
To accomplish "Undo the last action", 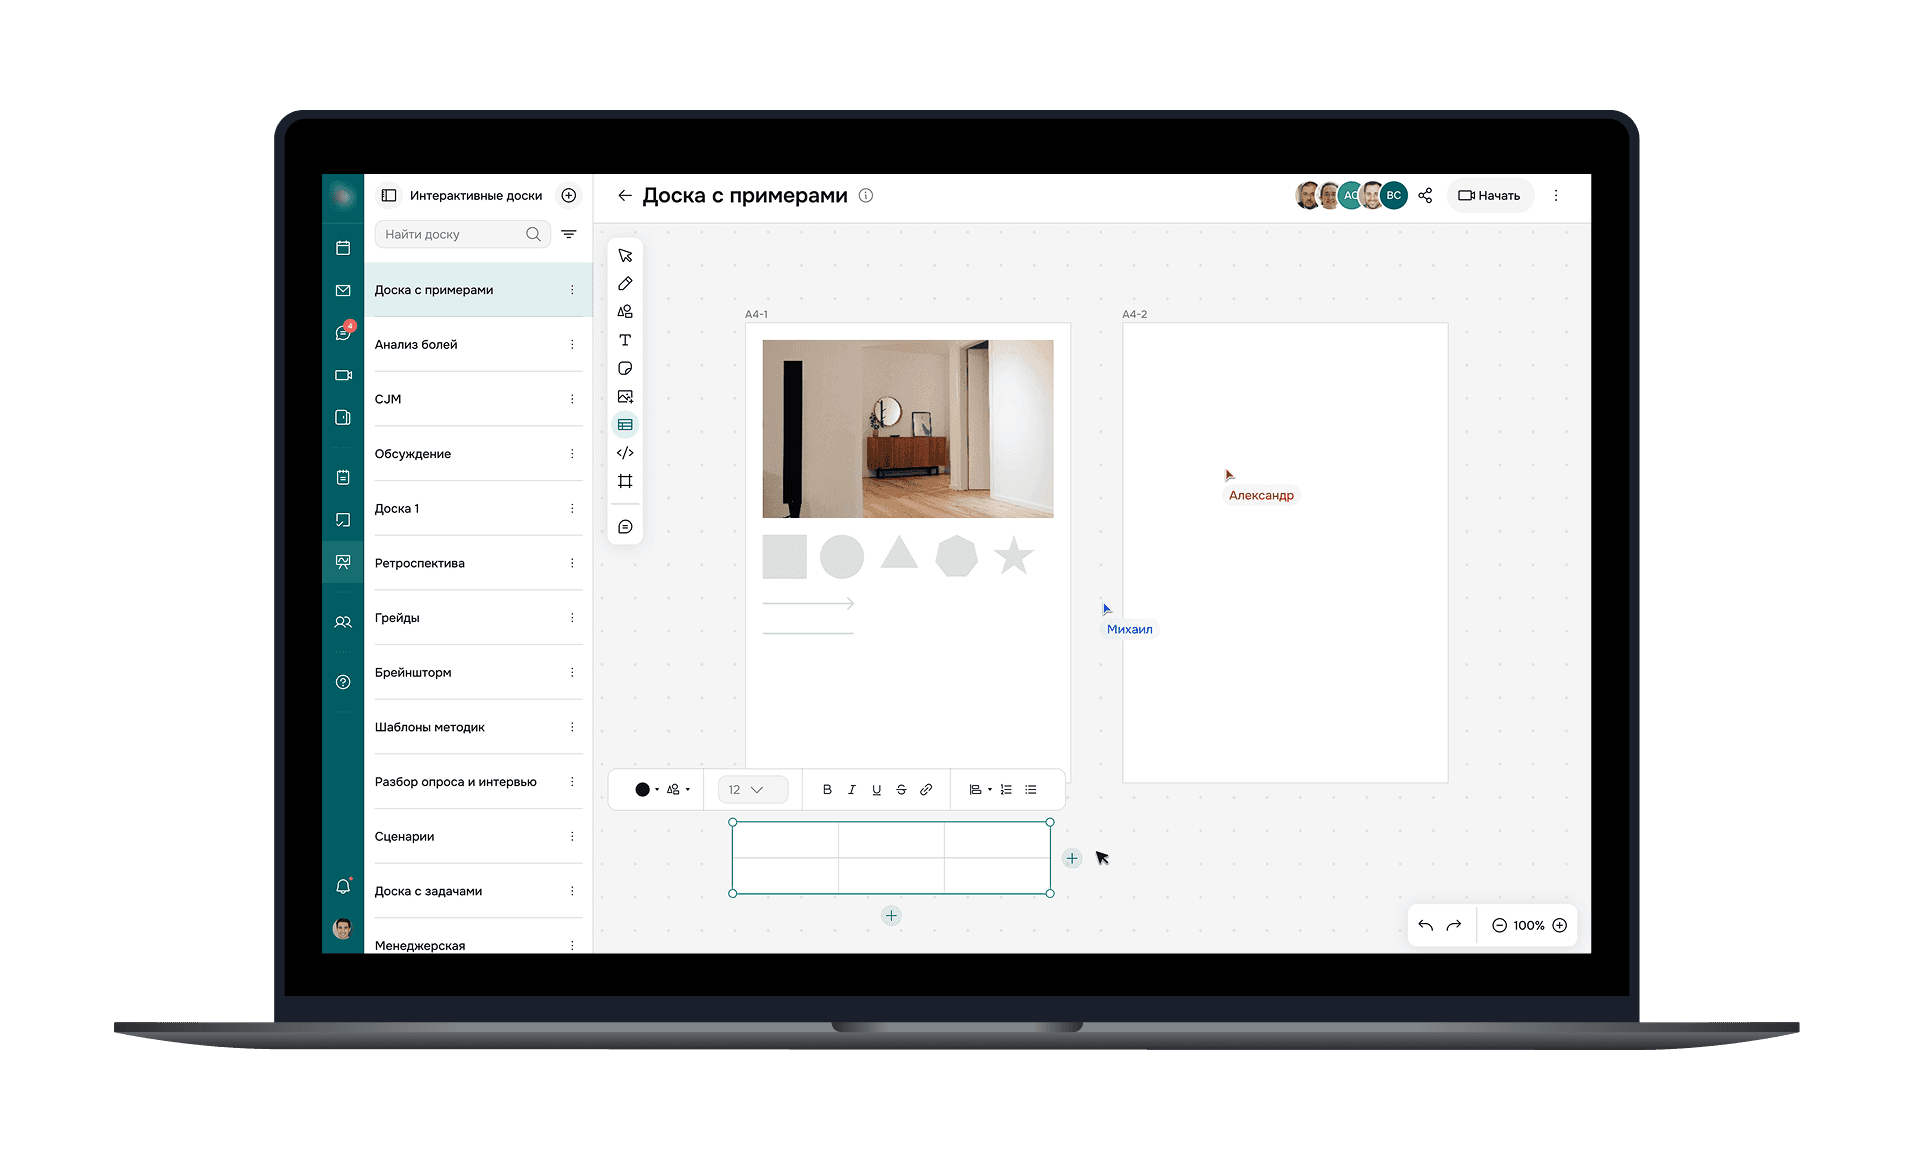I will pos(1426,926).
